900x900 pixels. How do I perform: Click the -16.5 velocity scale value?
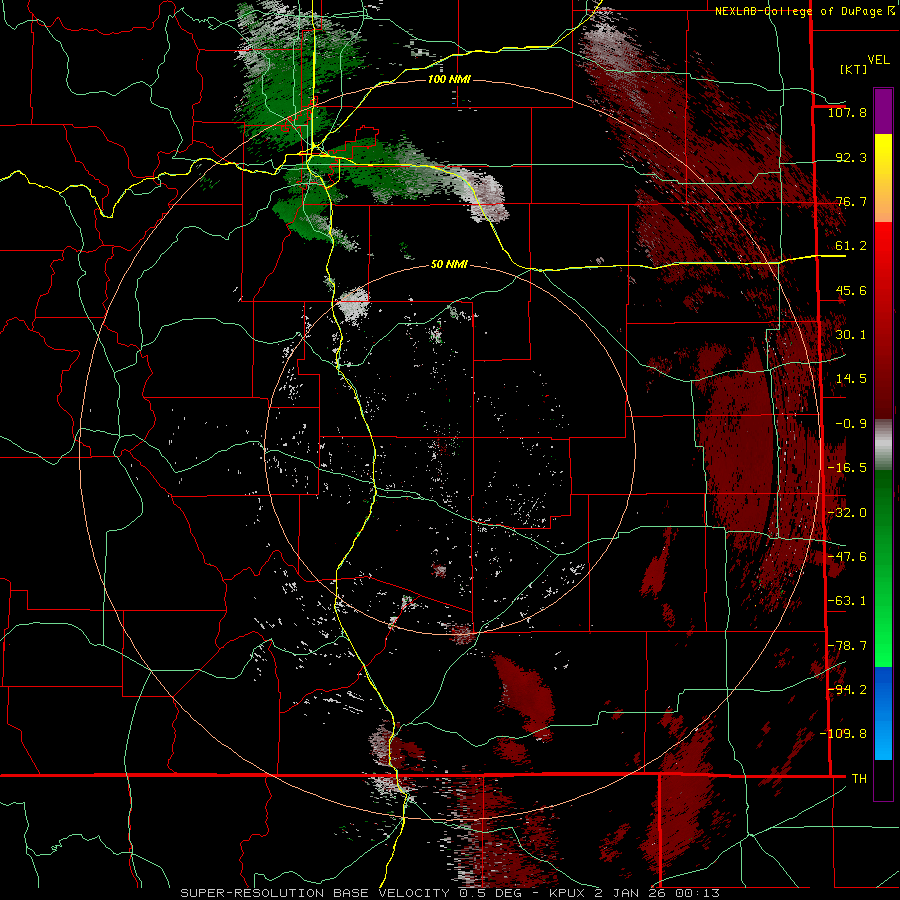(x=847, y=468)
